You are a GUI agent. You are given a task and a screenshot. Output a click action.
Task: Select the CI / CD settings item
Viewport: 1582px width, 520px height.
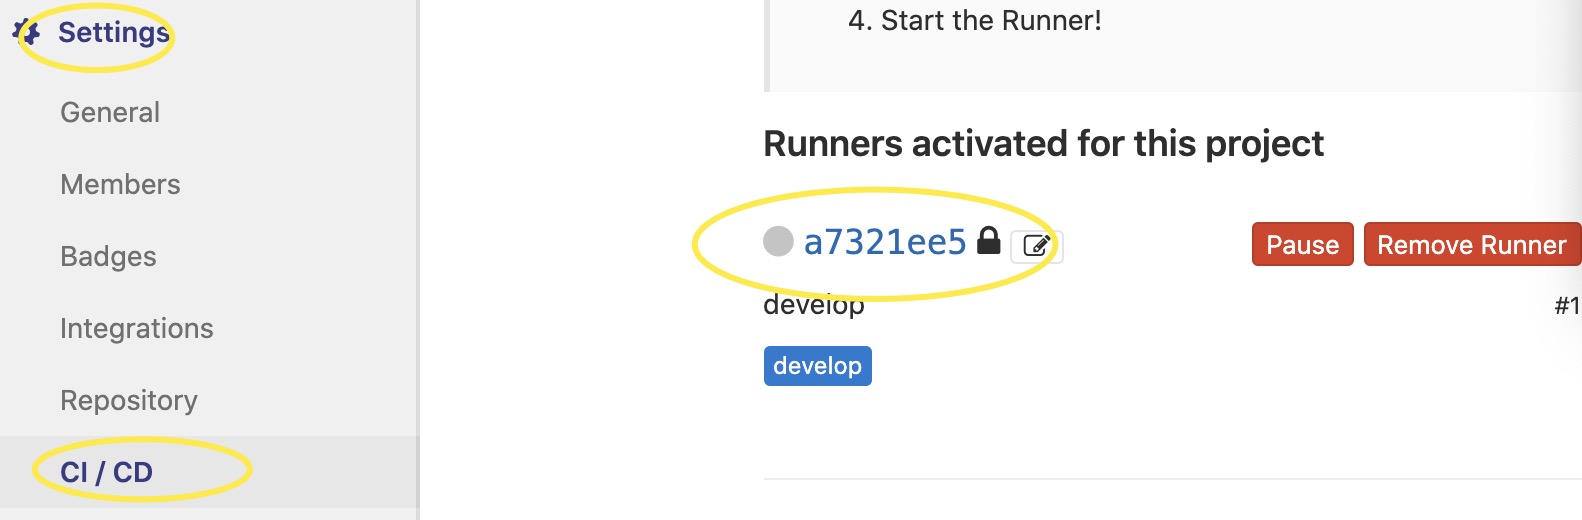pos(107,472)
